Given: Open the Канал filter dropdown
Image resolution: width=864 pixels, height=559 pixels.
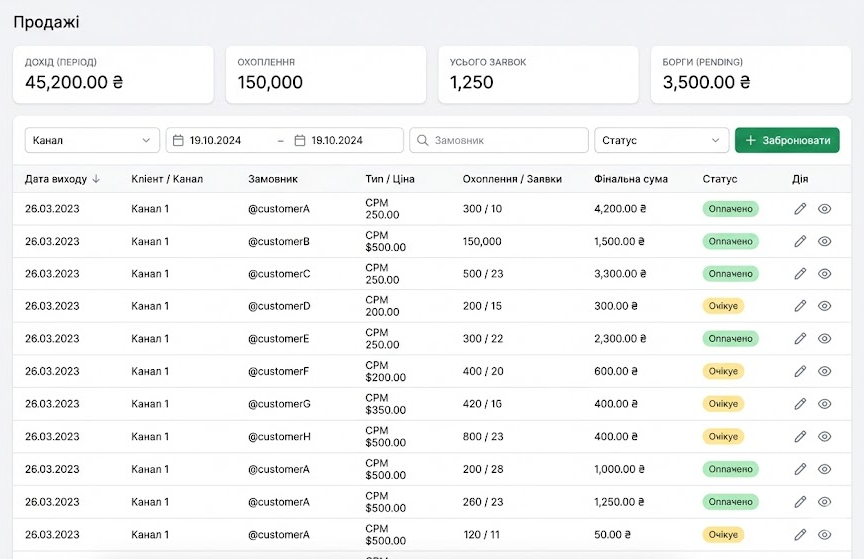Looking at the screenshot, I should [92, 141].
